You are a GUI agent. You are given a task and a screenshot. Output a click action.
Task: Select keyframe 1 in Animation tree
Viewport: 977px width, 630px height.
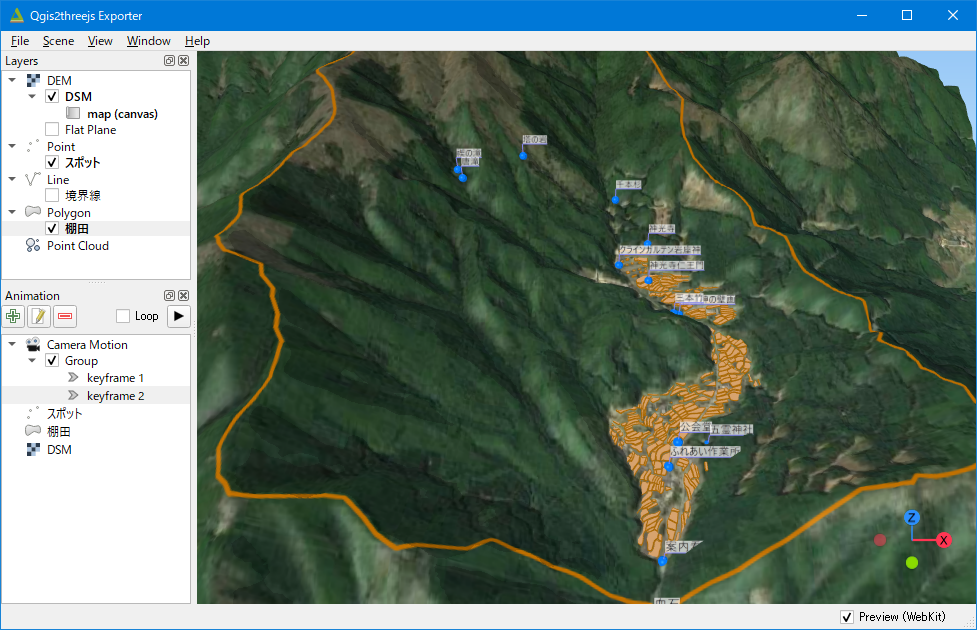point(115,378)
